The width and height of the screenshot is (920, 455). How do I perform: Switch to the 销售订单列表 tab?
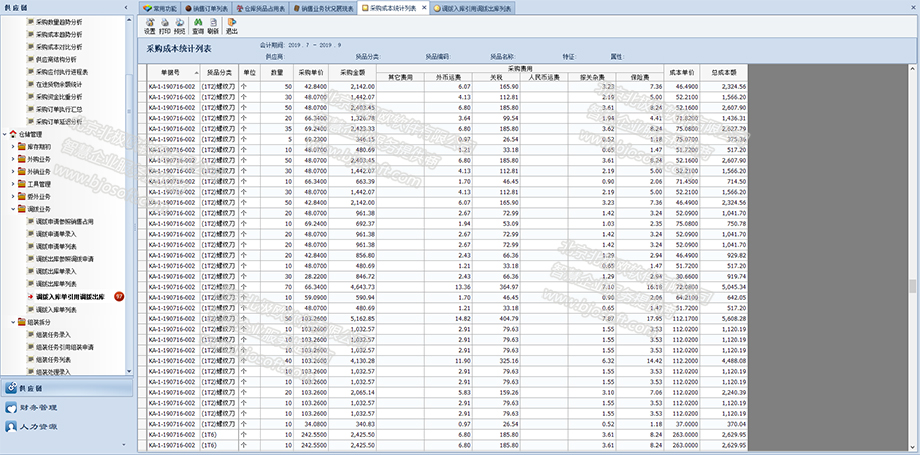(x=207, y=8)
